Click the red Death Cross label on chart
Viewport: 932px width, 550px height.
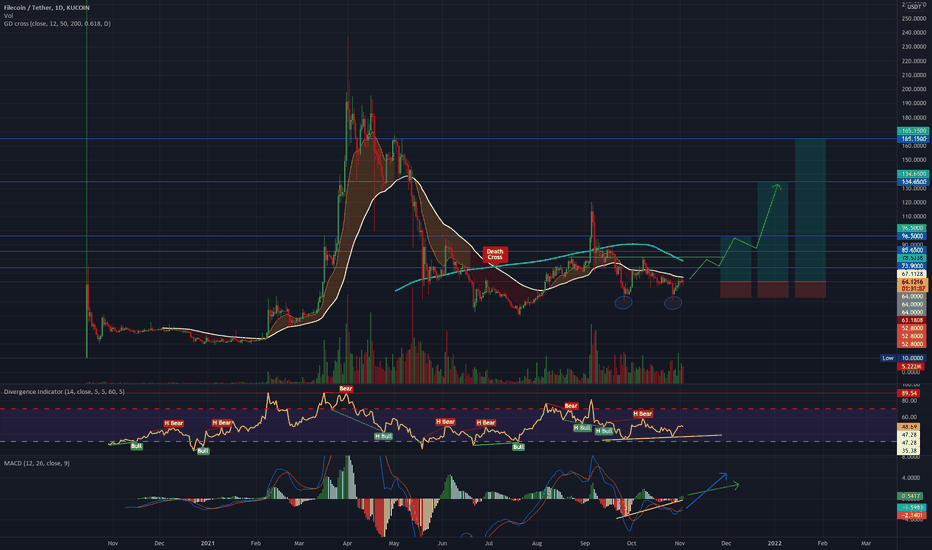495,254
